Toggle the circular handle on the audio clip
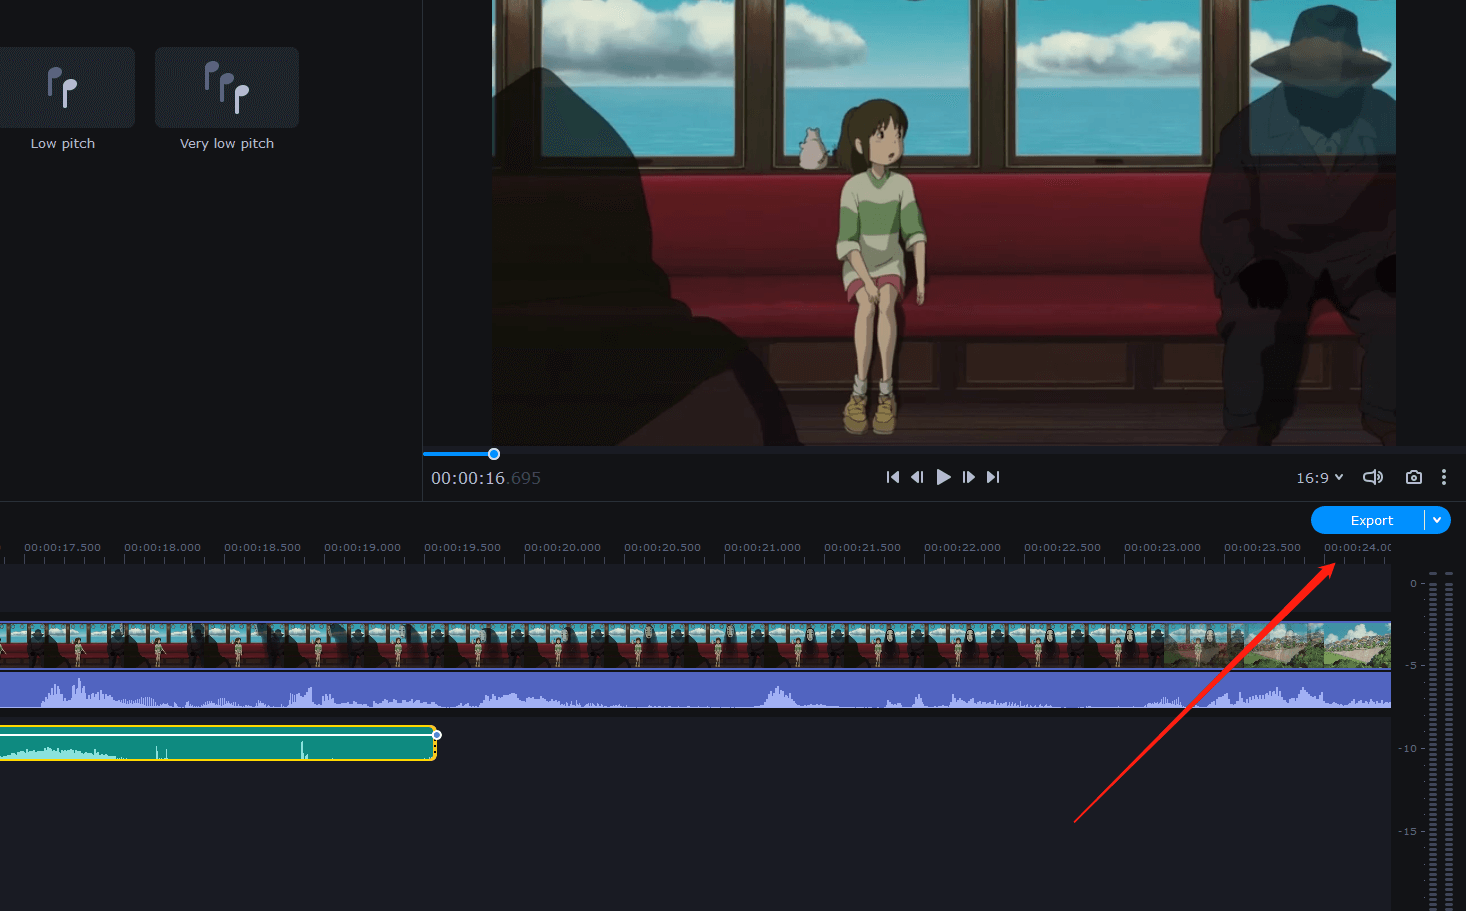The image size is (1466, 911). pyautogui.click(x=436, y=734)
